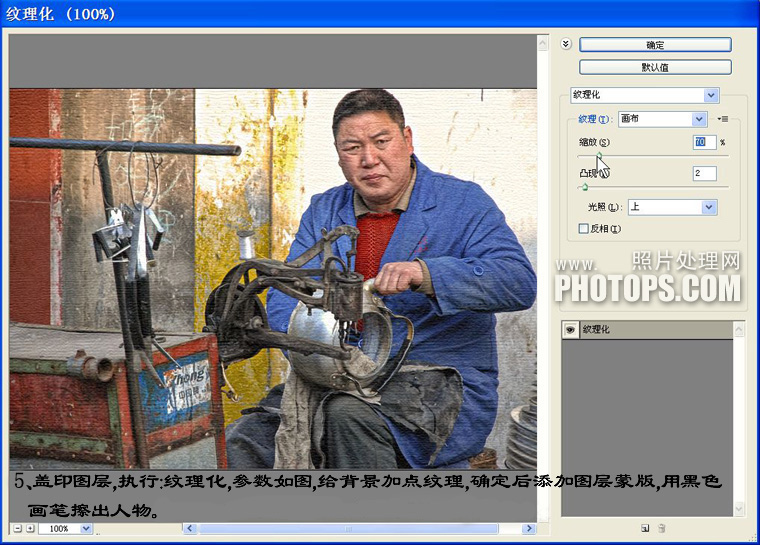Click the 确定 (OK) button
The image size is (760, 545).
click(x=655, y=45)
